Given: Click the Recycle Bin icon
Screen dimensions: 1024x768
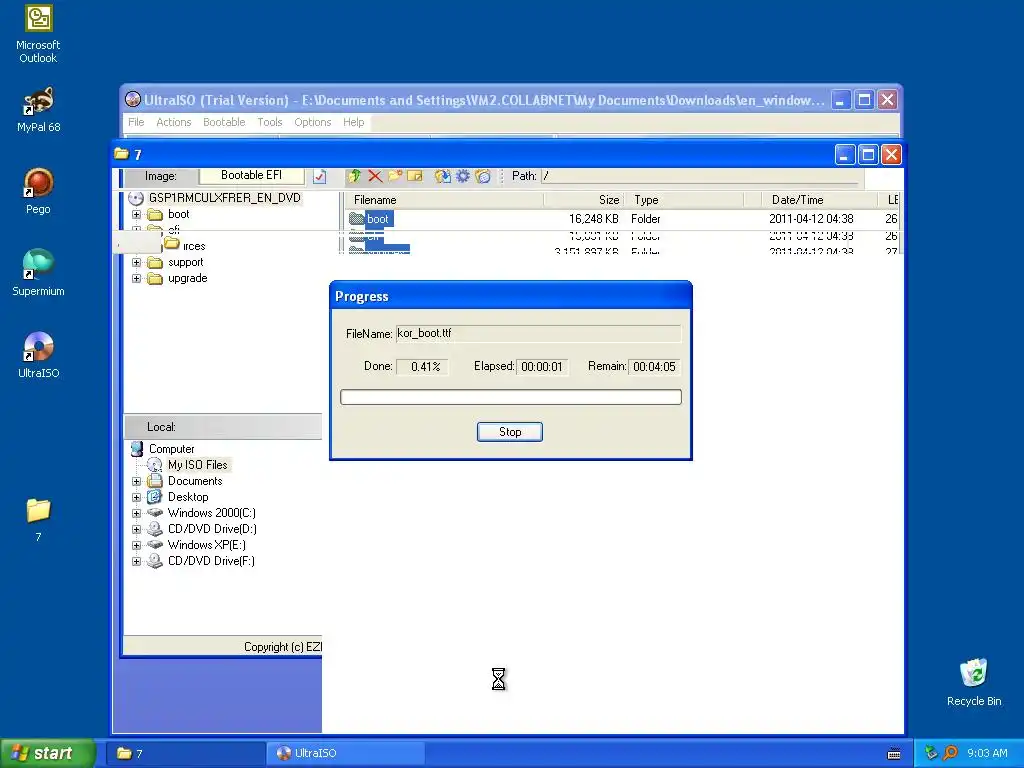Looking at the screenshot, I should [x=974, y=673].
